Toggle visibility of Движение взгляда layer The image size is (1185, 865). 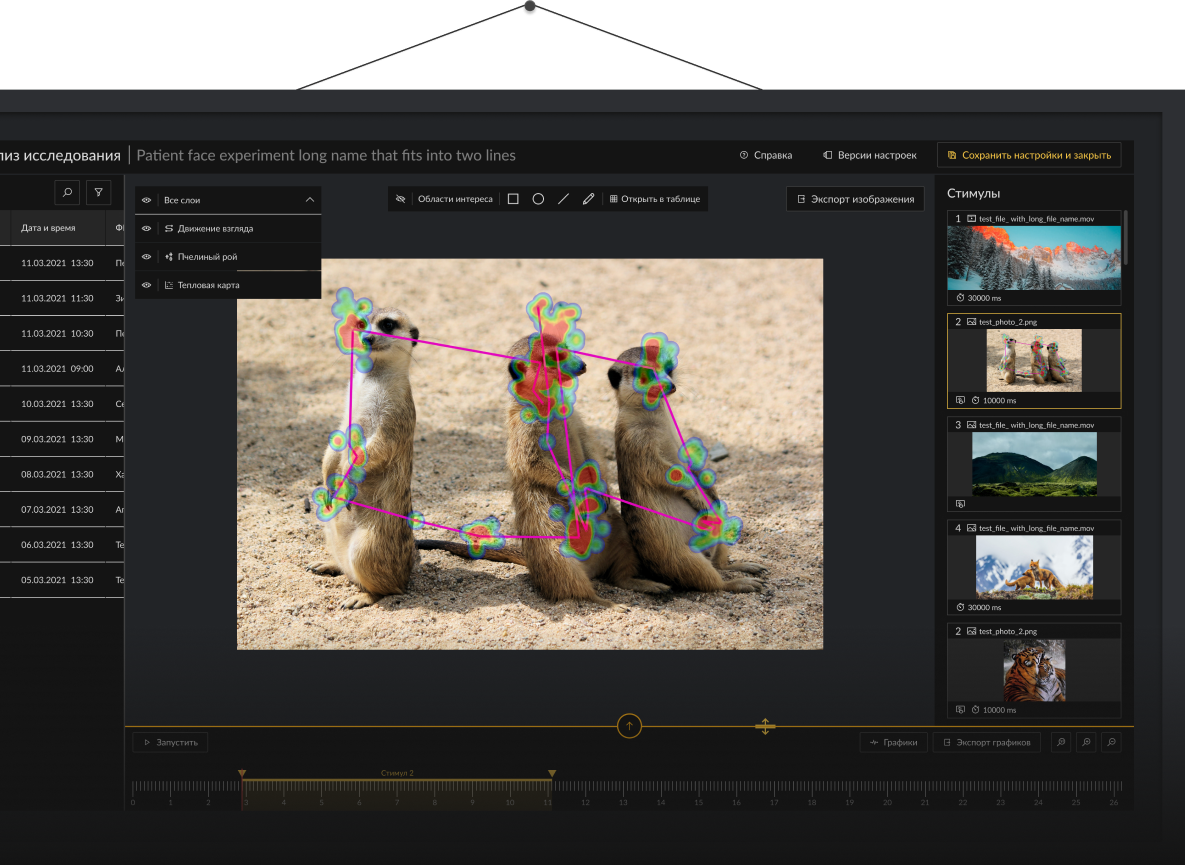147,229
